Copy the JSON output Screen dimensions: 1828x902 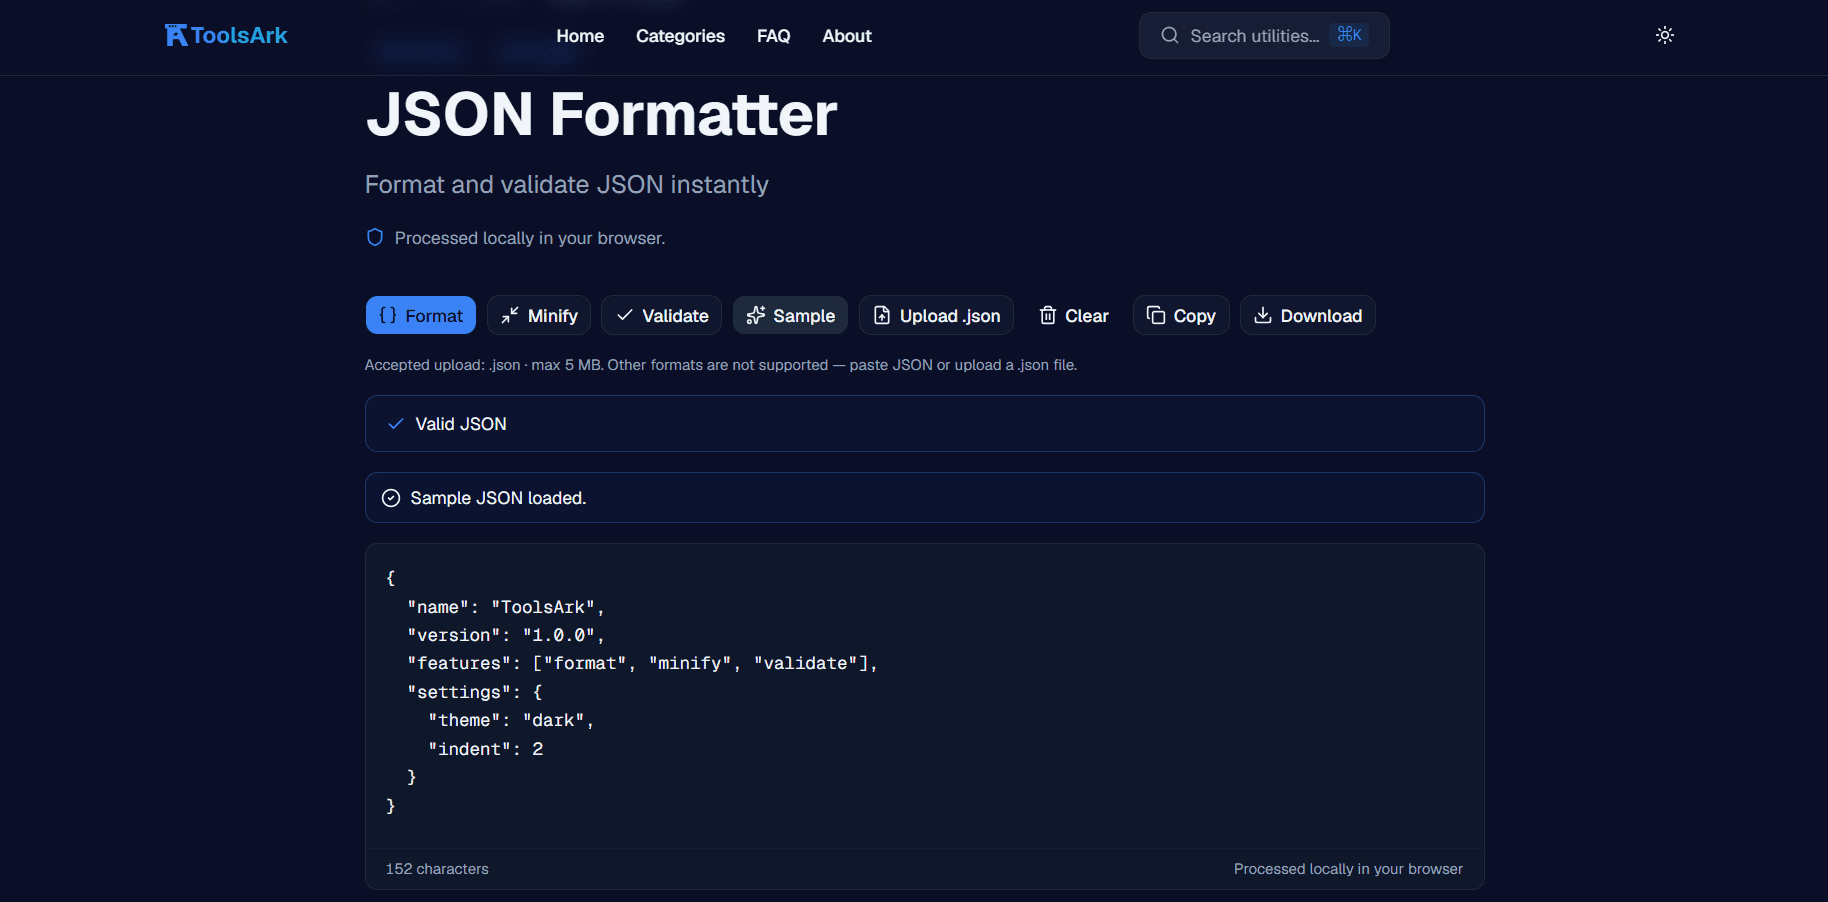coord(1181,315)
